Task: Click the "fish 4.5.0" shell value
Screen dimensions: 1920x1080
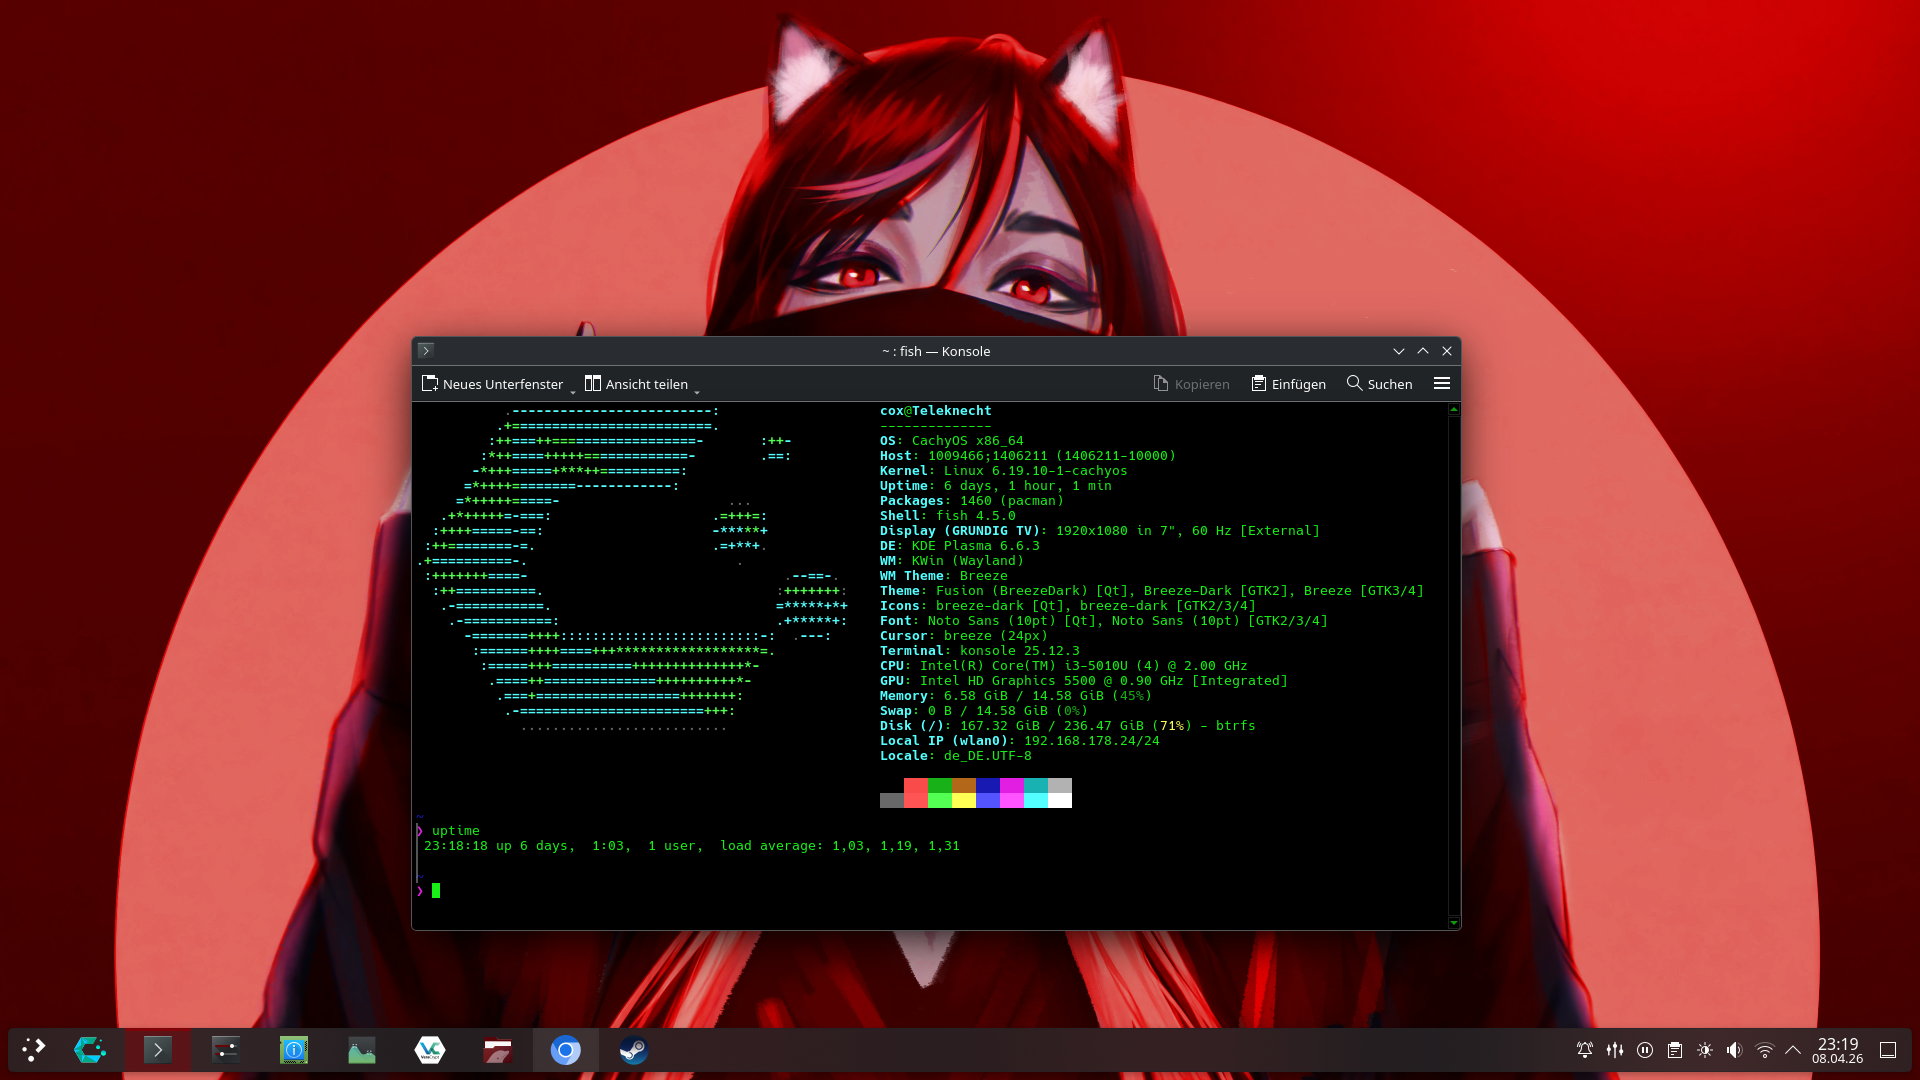Action: 976,516
